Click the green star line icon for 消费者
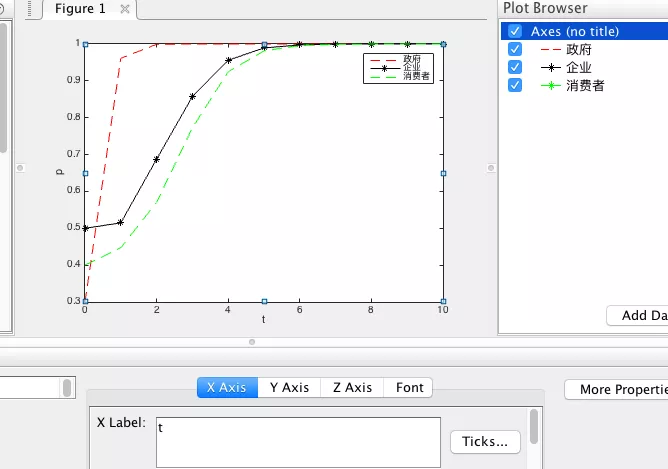The image size is (668, 469). (550, 86)
